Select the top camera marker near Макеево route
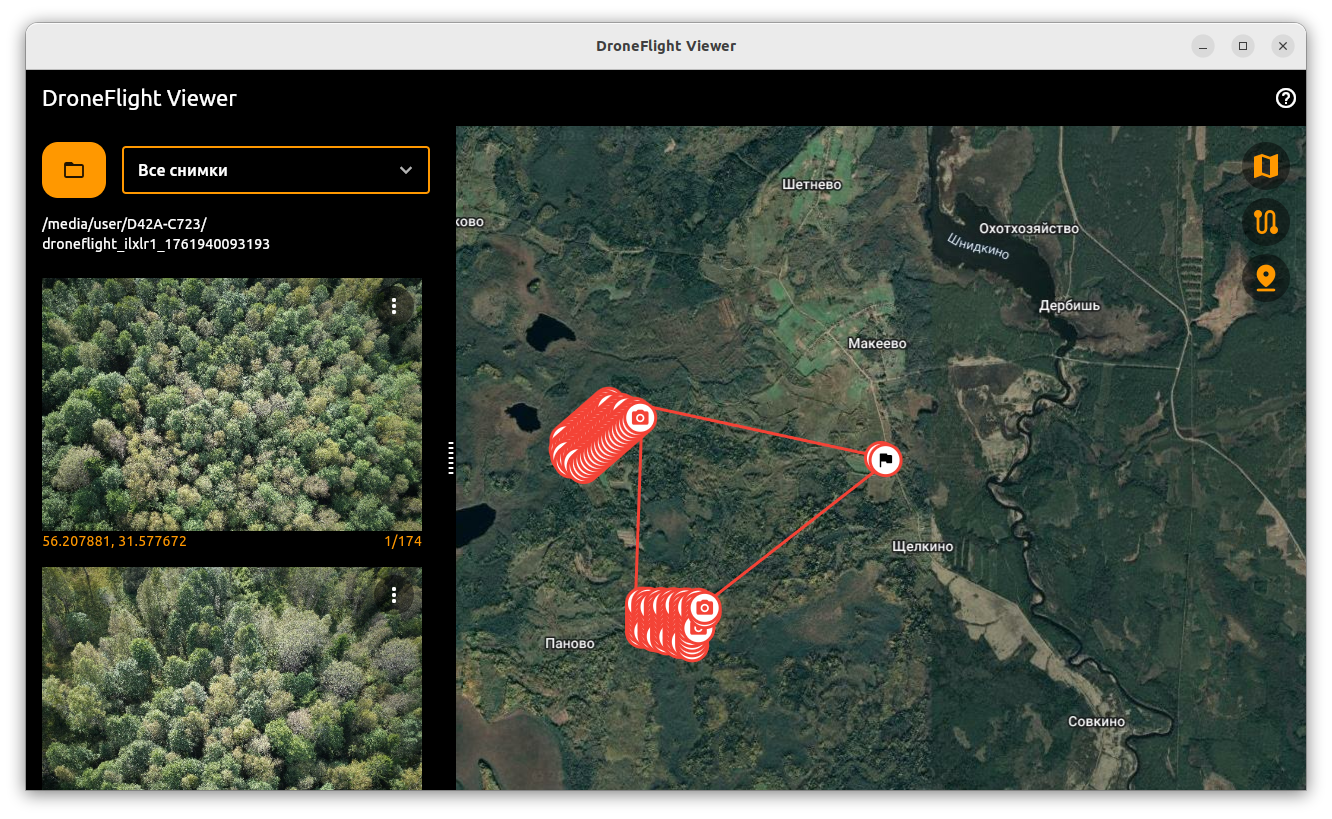Viewport: 1332px width, 819px height. [640, 416]
